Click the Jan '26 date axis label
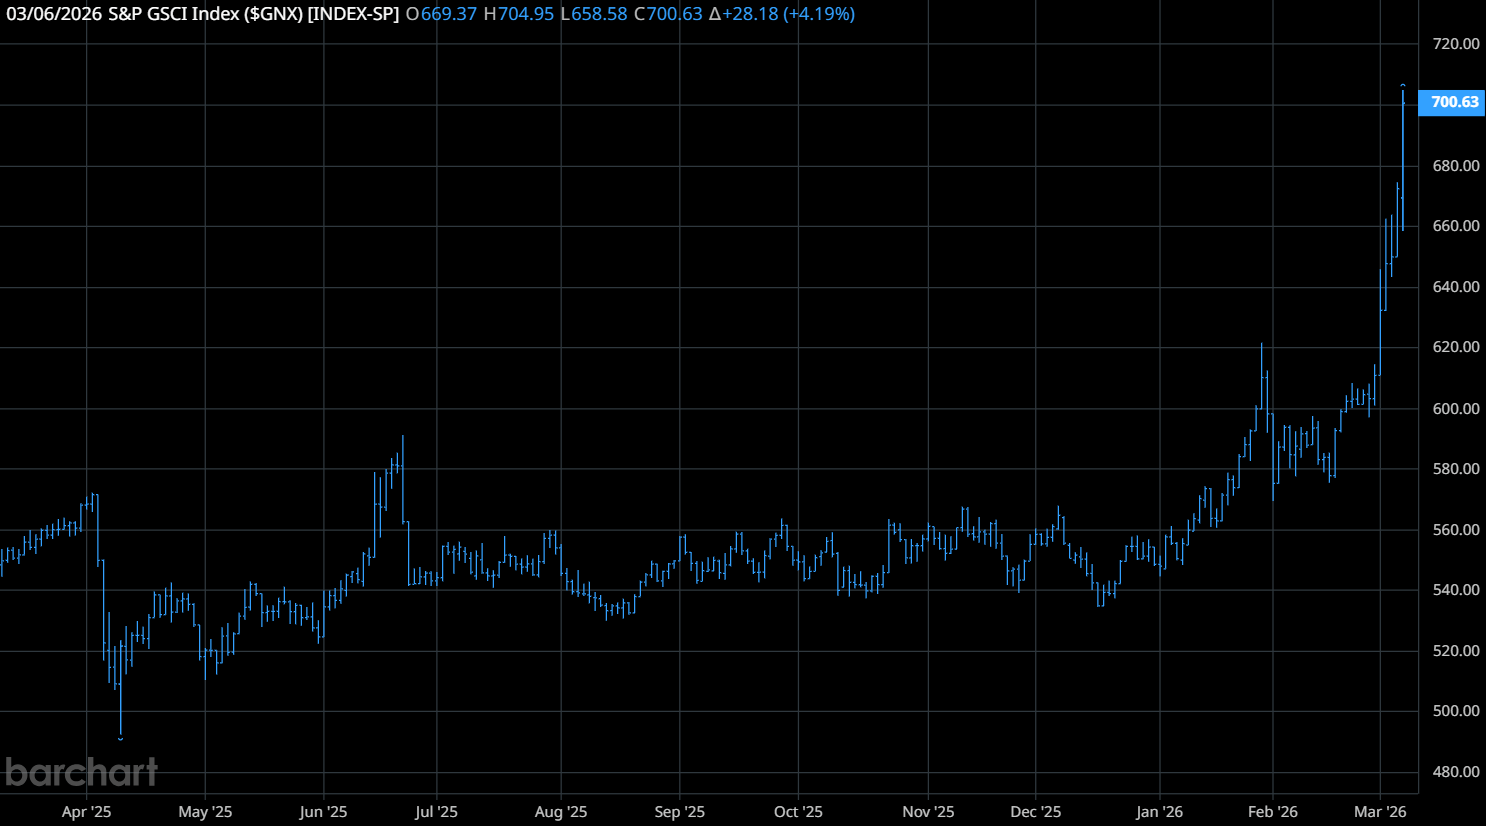 1160,812
